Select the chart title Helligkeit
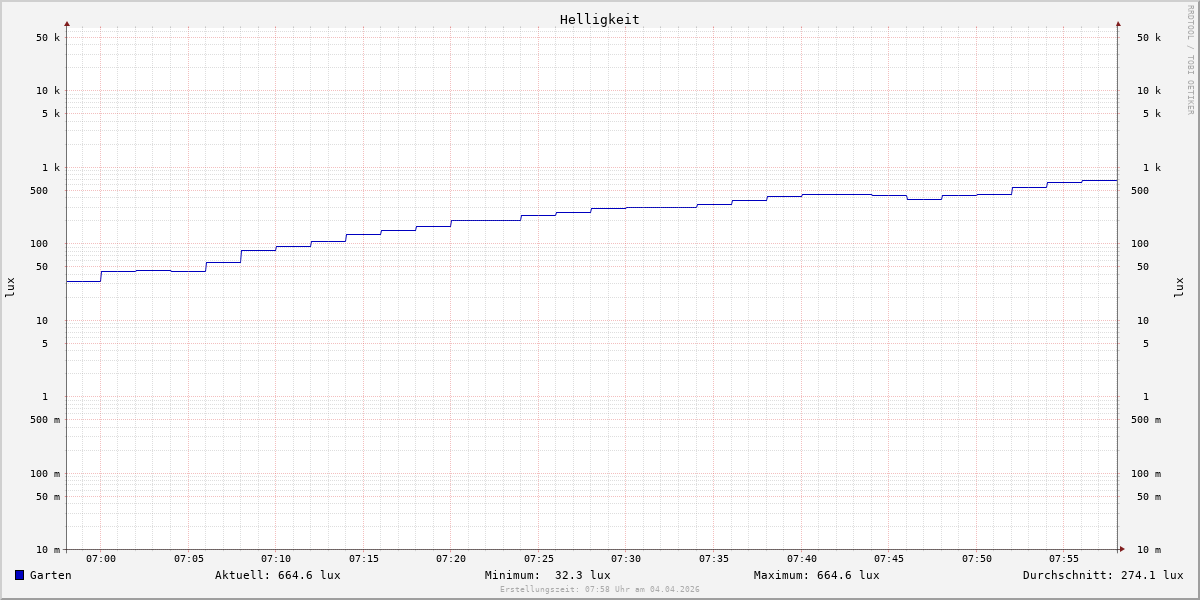 coord(599,19)
